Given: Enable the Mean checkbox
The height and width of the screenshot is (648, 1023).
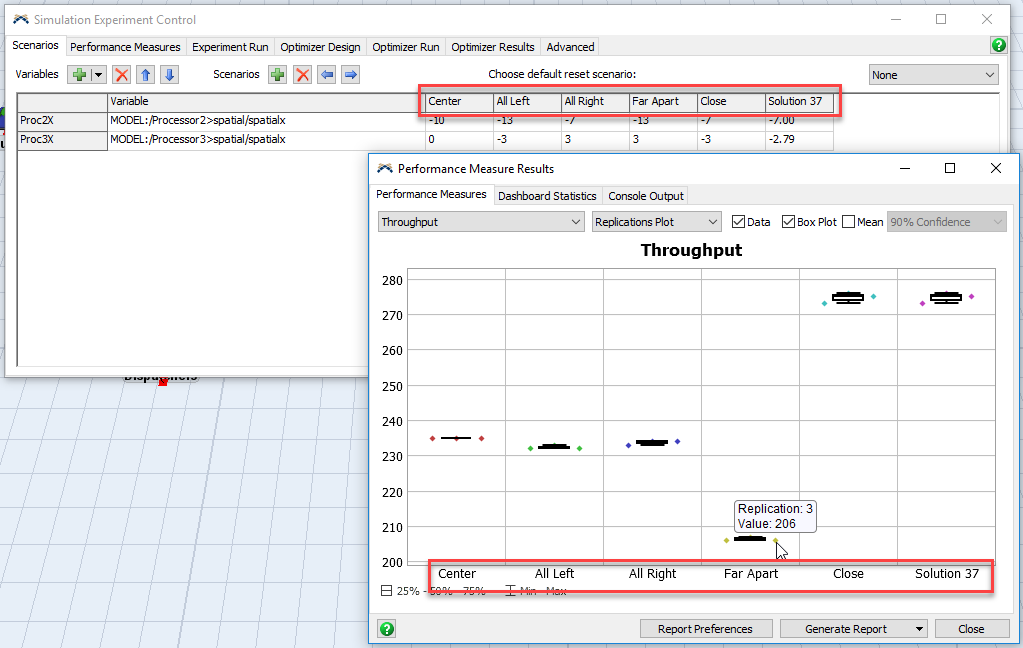Looking at the screenshot, I should [x=848, y=222].
